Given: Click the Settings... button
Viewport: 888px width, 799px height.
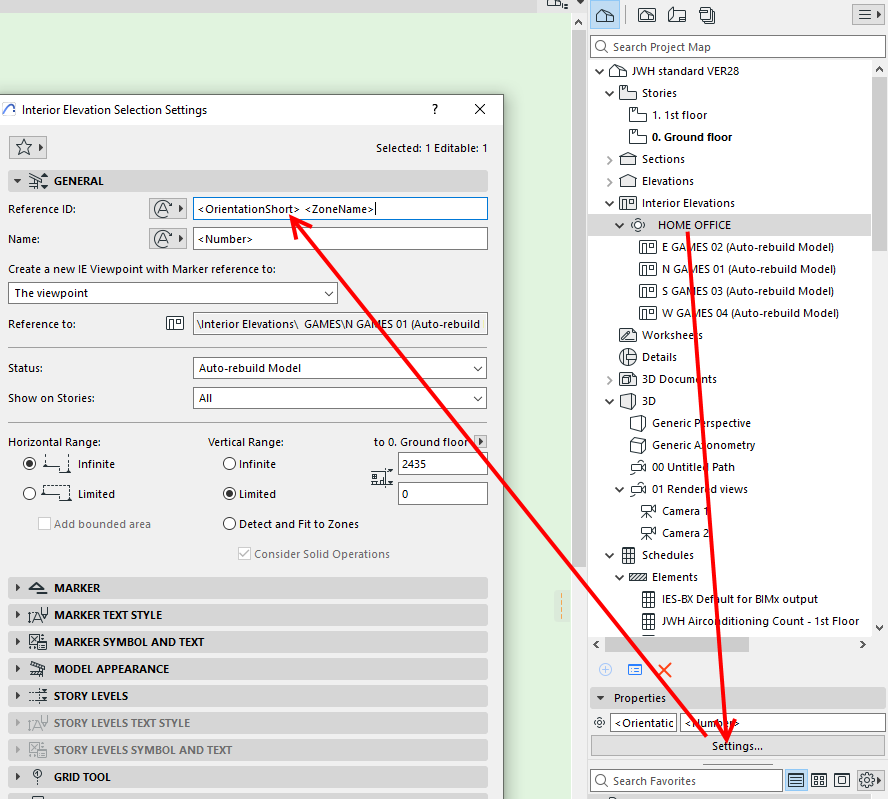Looking at the screenshot, I should pyautogui.click(x=737, y=746).
